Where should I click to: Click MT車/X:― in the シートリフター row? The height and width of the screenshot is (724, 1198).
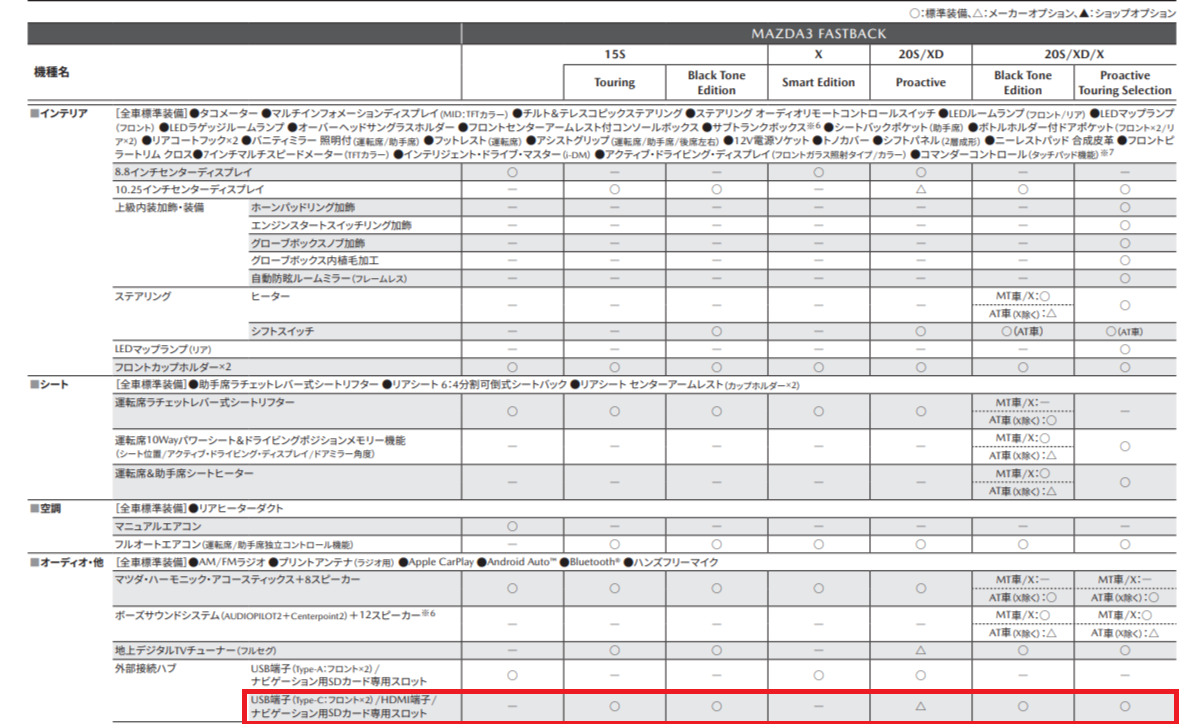[x=1023, y=402]
